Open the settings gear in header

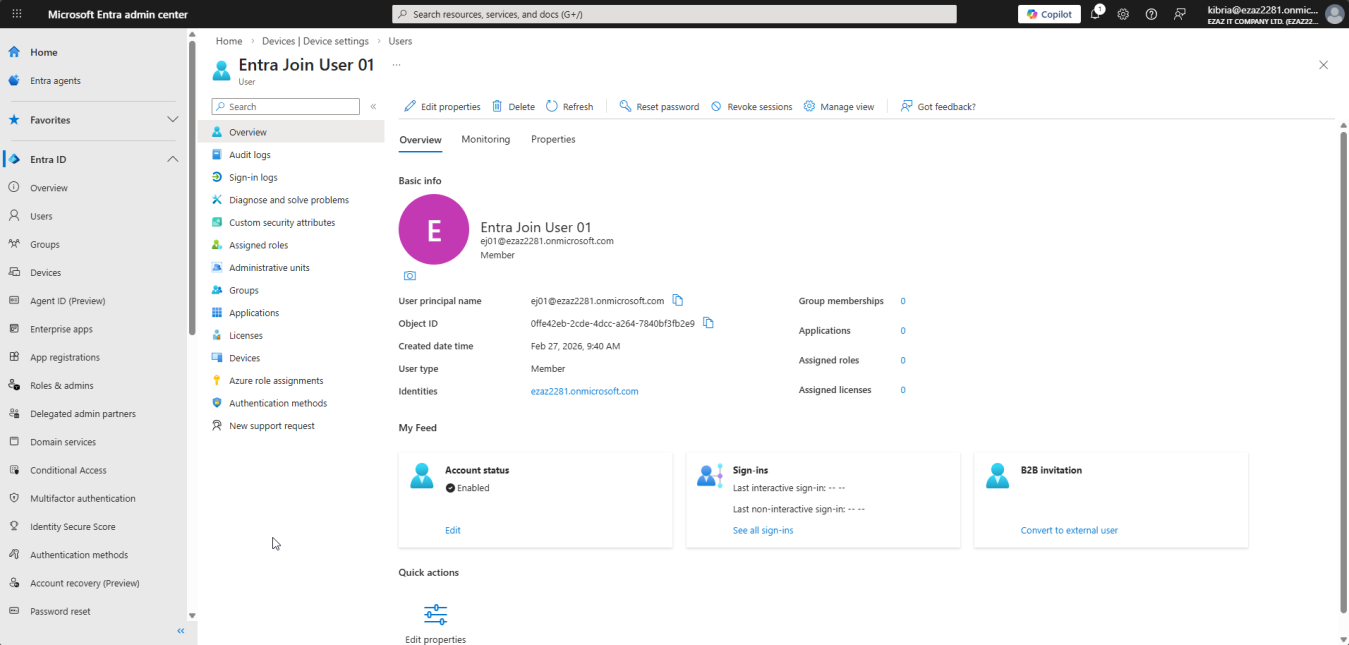tap(1123, 14)
